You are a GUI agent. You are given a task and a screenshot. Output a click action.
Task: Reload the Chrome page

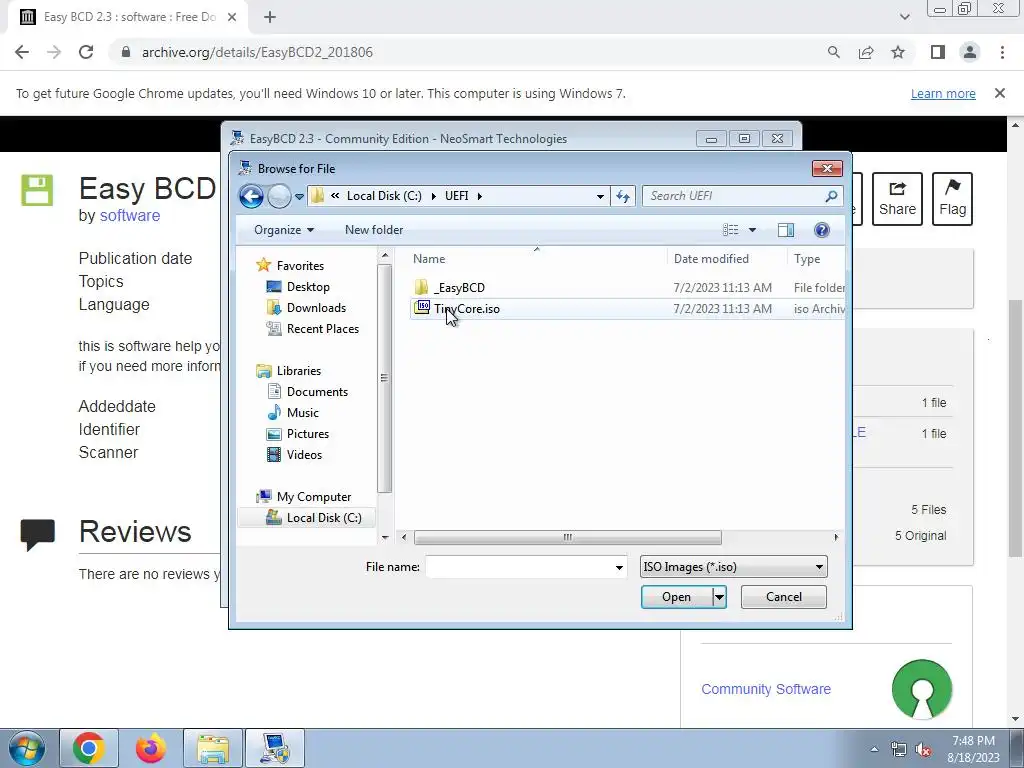pos(86,52)
